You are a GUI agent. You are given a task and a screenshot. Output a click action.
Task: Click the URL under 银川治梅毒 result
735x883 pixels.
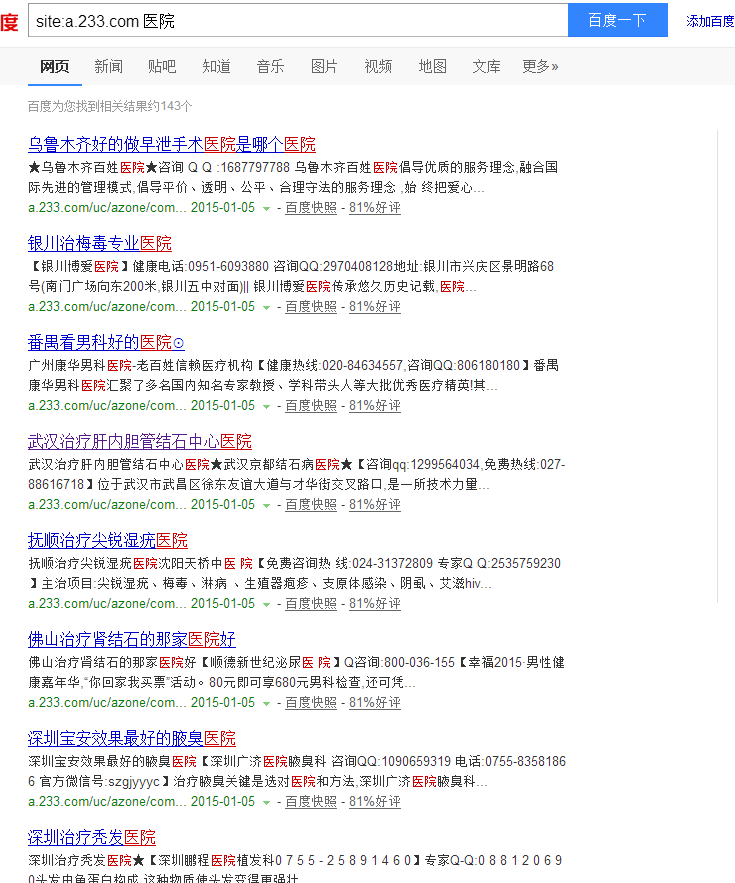(x=107, y=307)
